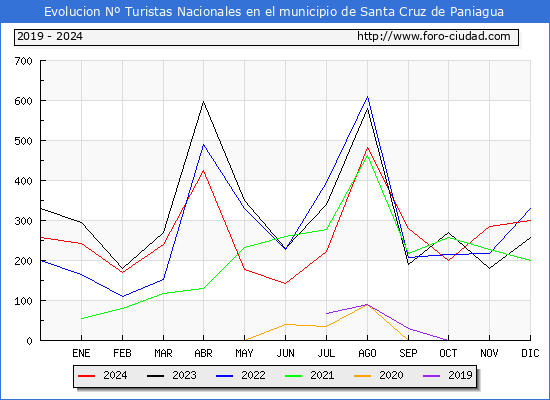550x400 pixels.
Task: Click the 0 y-axis value
Action: click(x=29, y=341)
